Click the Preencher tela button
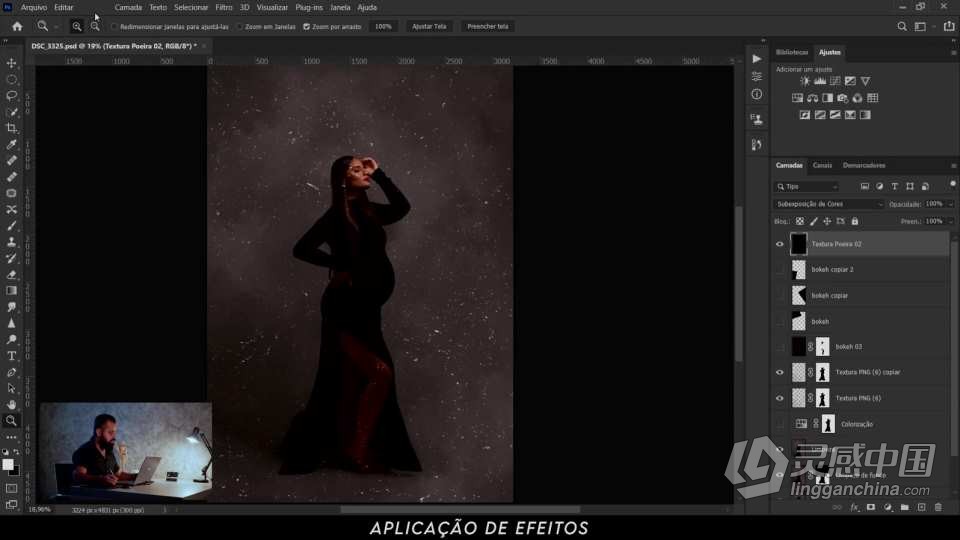 pyautogui.click(x=487, y=26)
